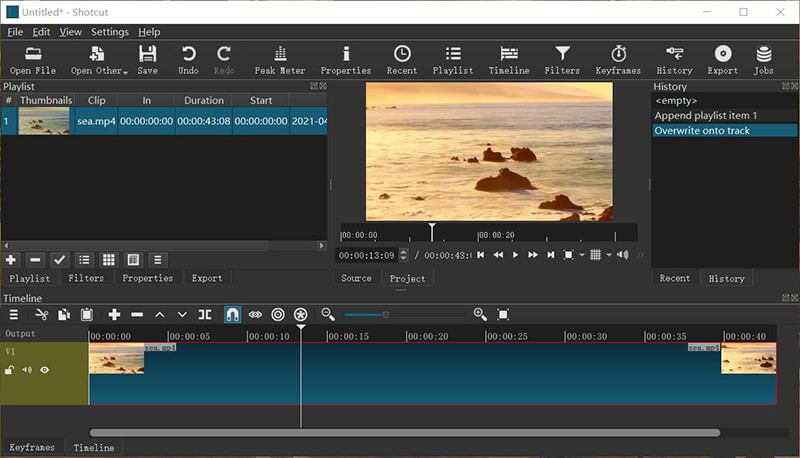
Task: Switch playlist to tiles view
Action: (109, 260)
